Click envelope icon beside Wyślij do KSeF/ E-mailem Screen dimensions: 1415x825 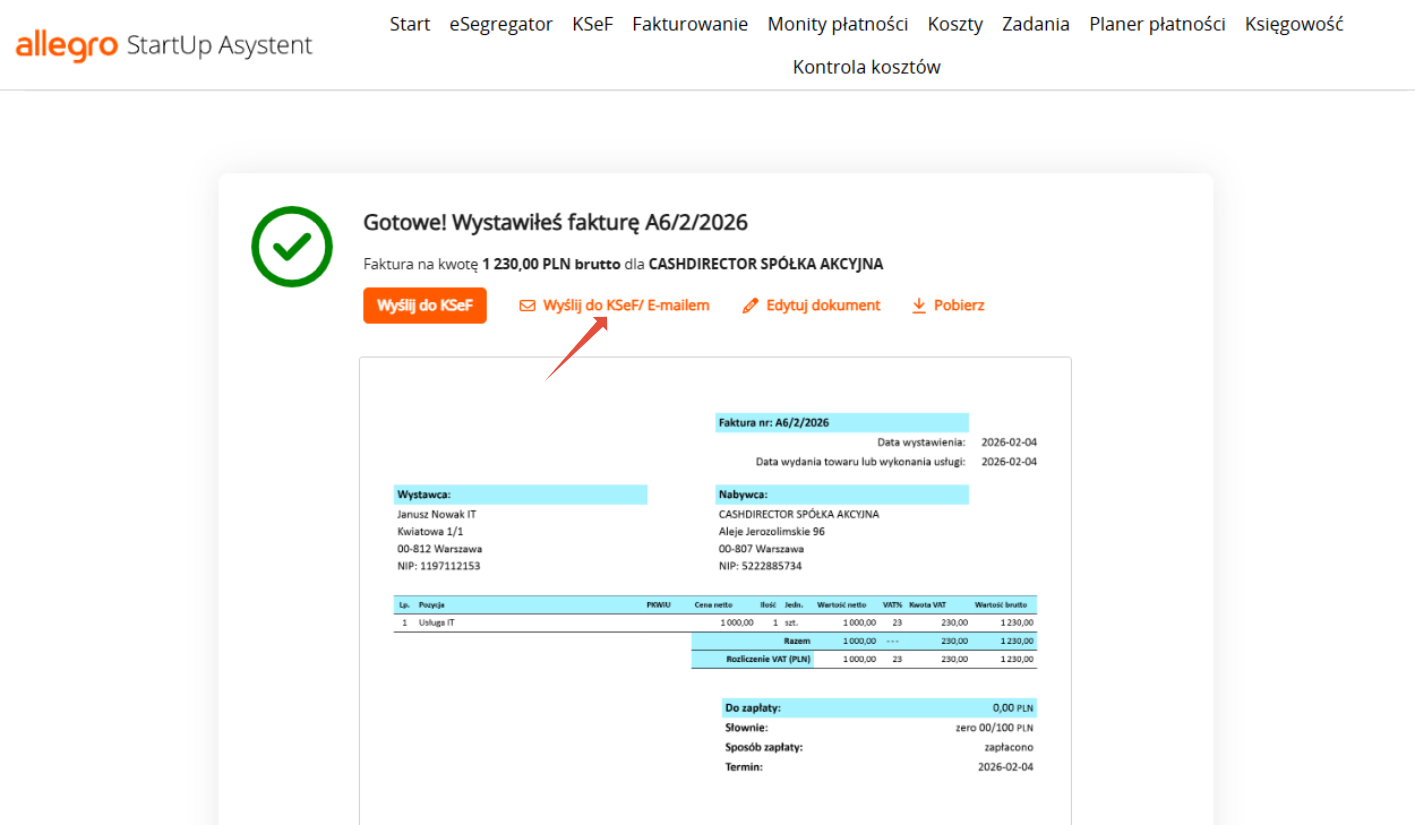click(x=527, y=306)
